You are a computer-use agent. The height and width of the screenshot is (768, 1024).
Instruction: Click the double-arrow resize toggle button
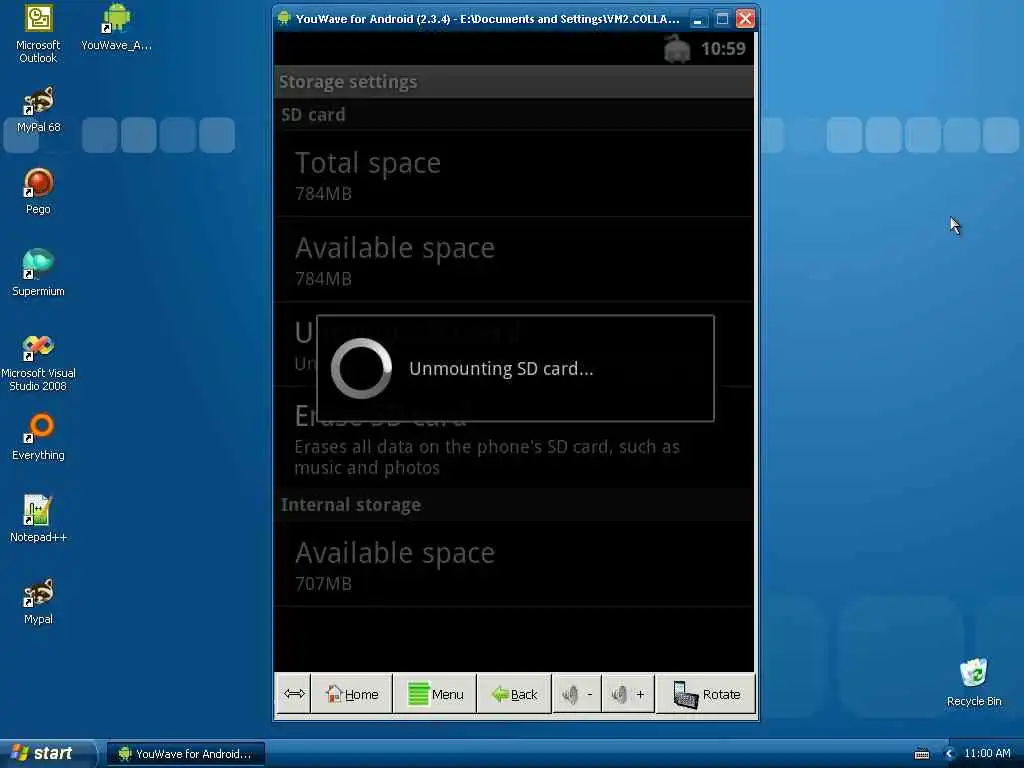(x=294, y=694)
